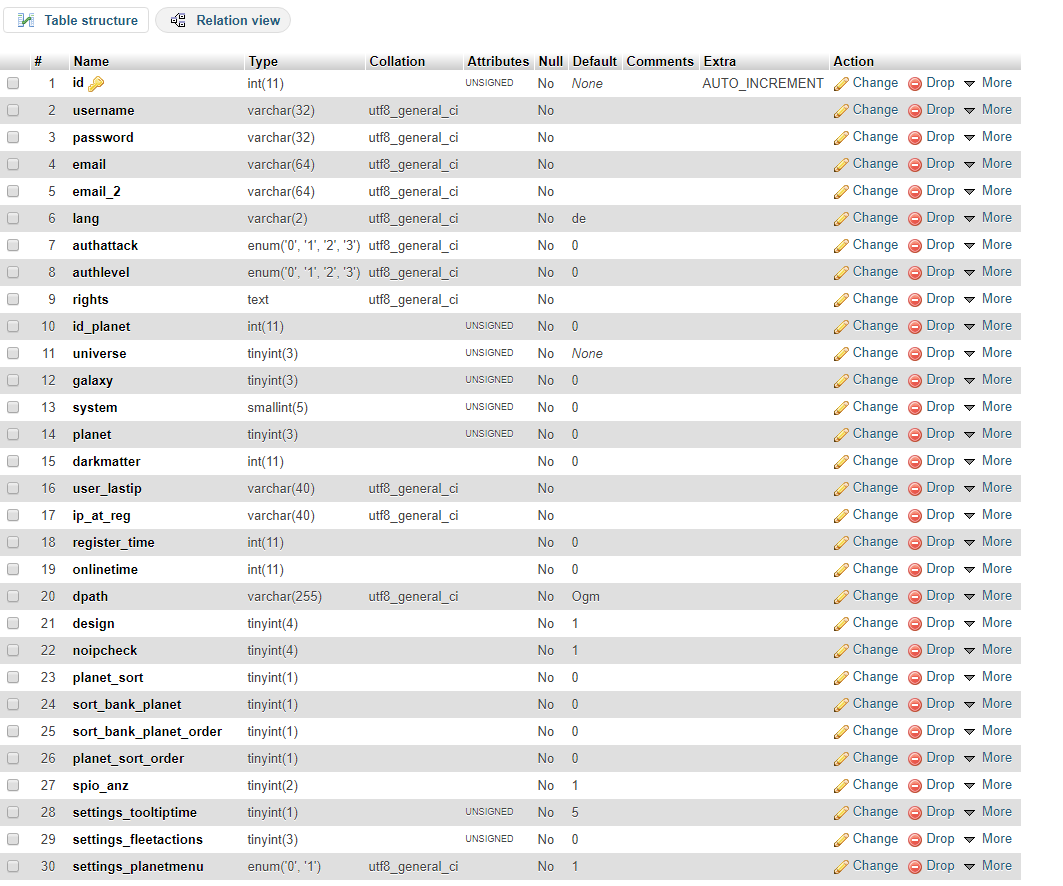Check the settings_fleetactions row checkbox
Screen dimensions: 1063x886
tap(13, 839)
